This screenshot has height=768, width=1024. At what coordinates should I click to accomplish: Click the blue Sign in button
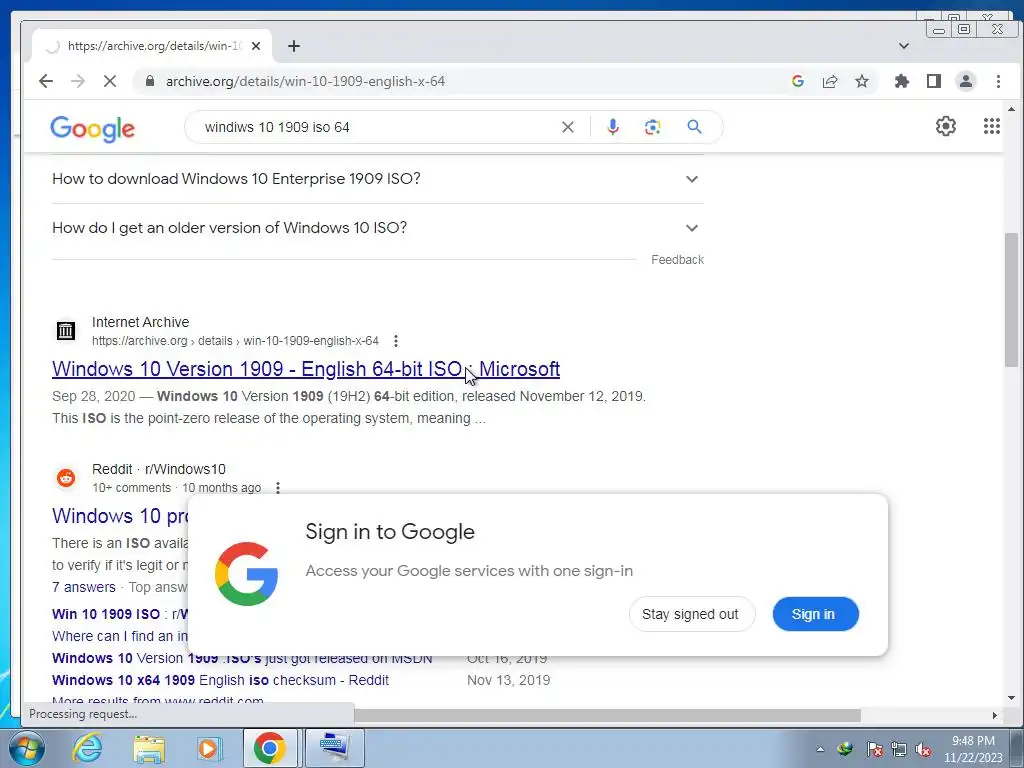[815, 614]
